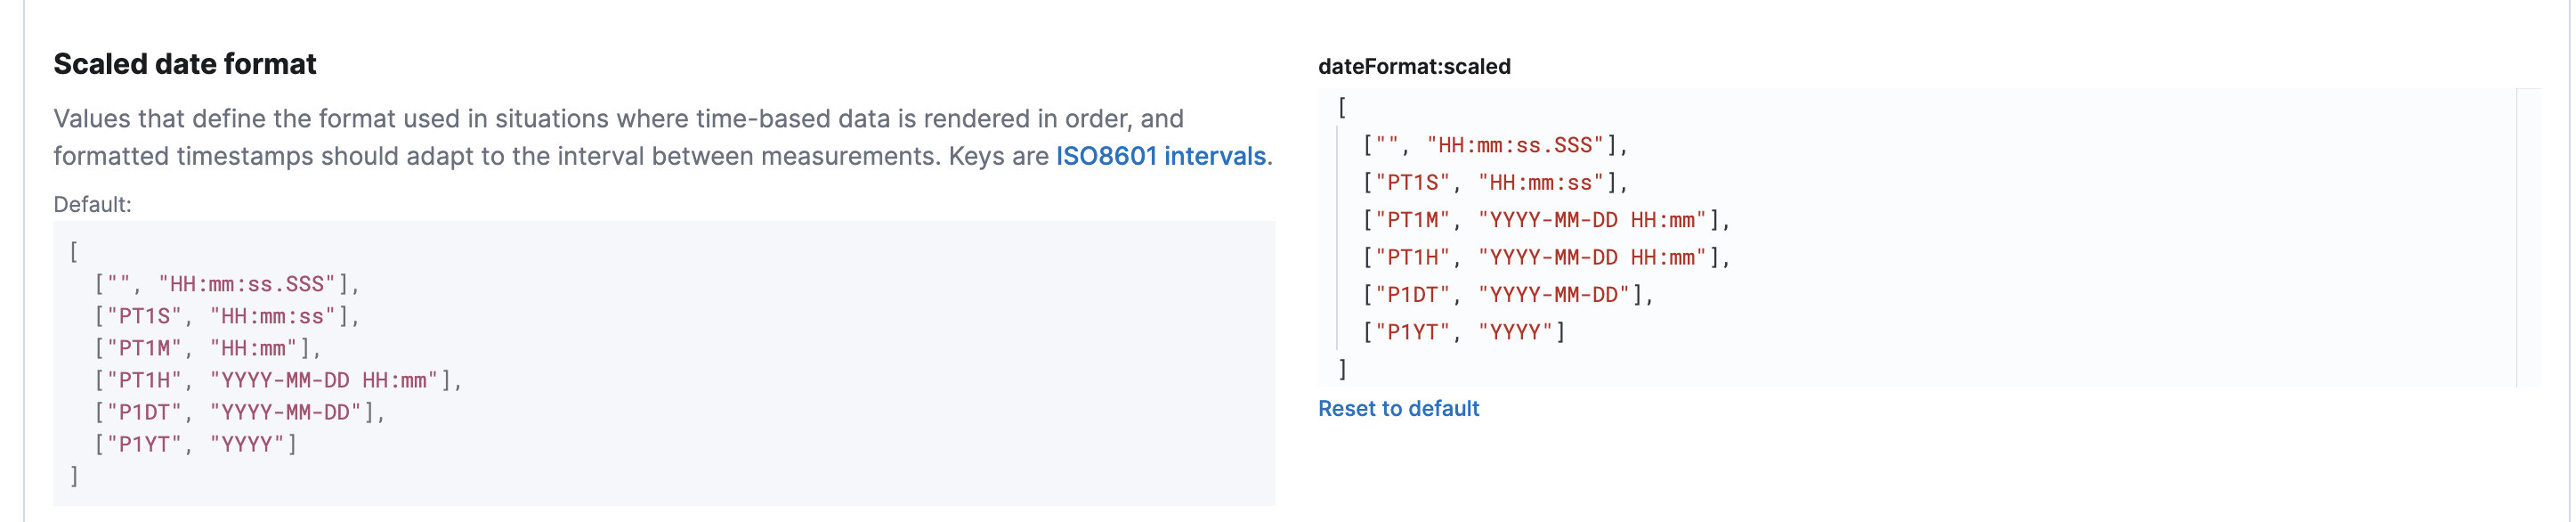
Task: Click the opening bracket line in the dateFormat:scaled editor
Action: [x=1342, y=108]
